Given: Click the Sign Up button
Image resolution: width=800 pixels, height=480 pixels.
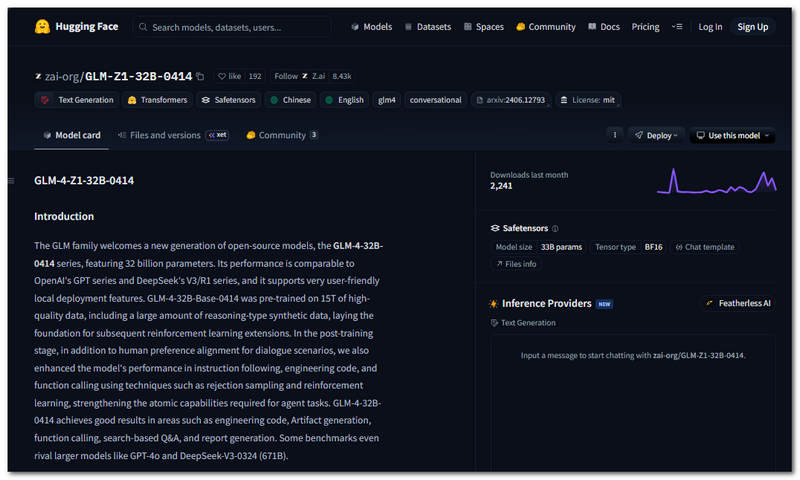Looking at the screenshot, I should coord(752,27).
